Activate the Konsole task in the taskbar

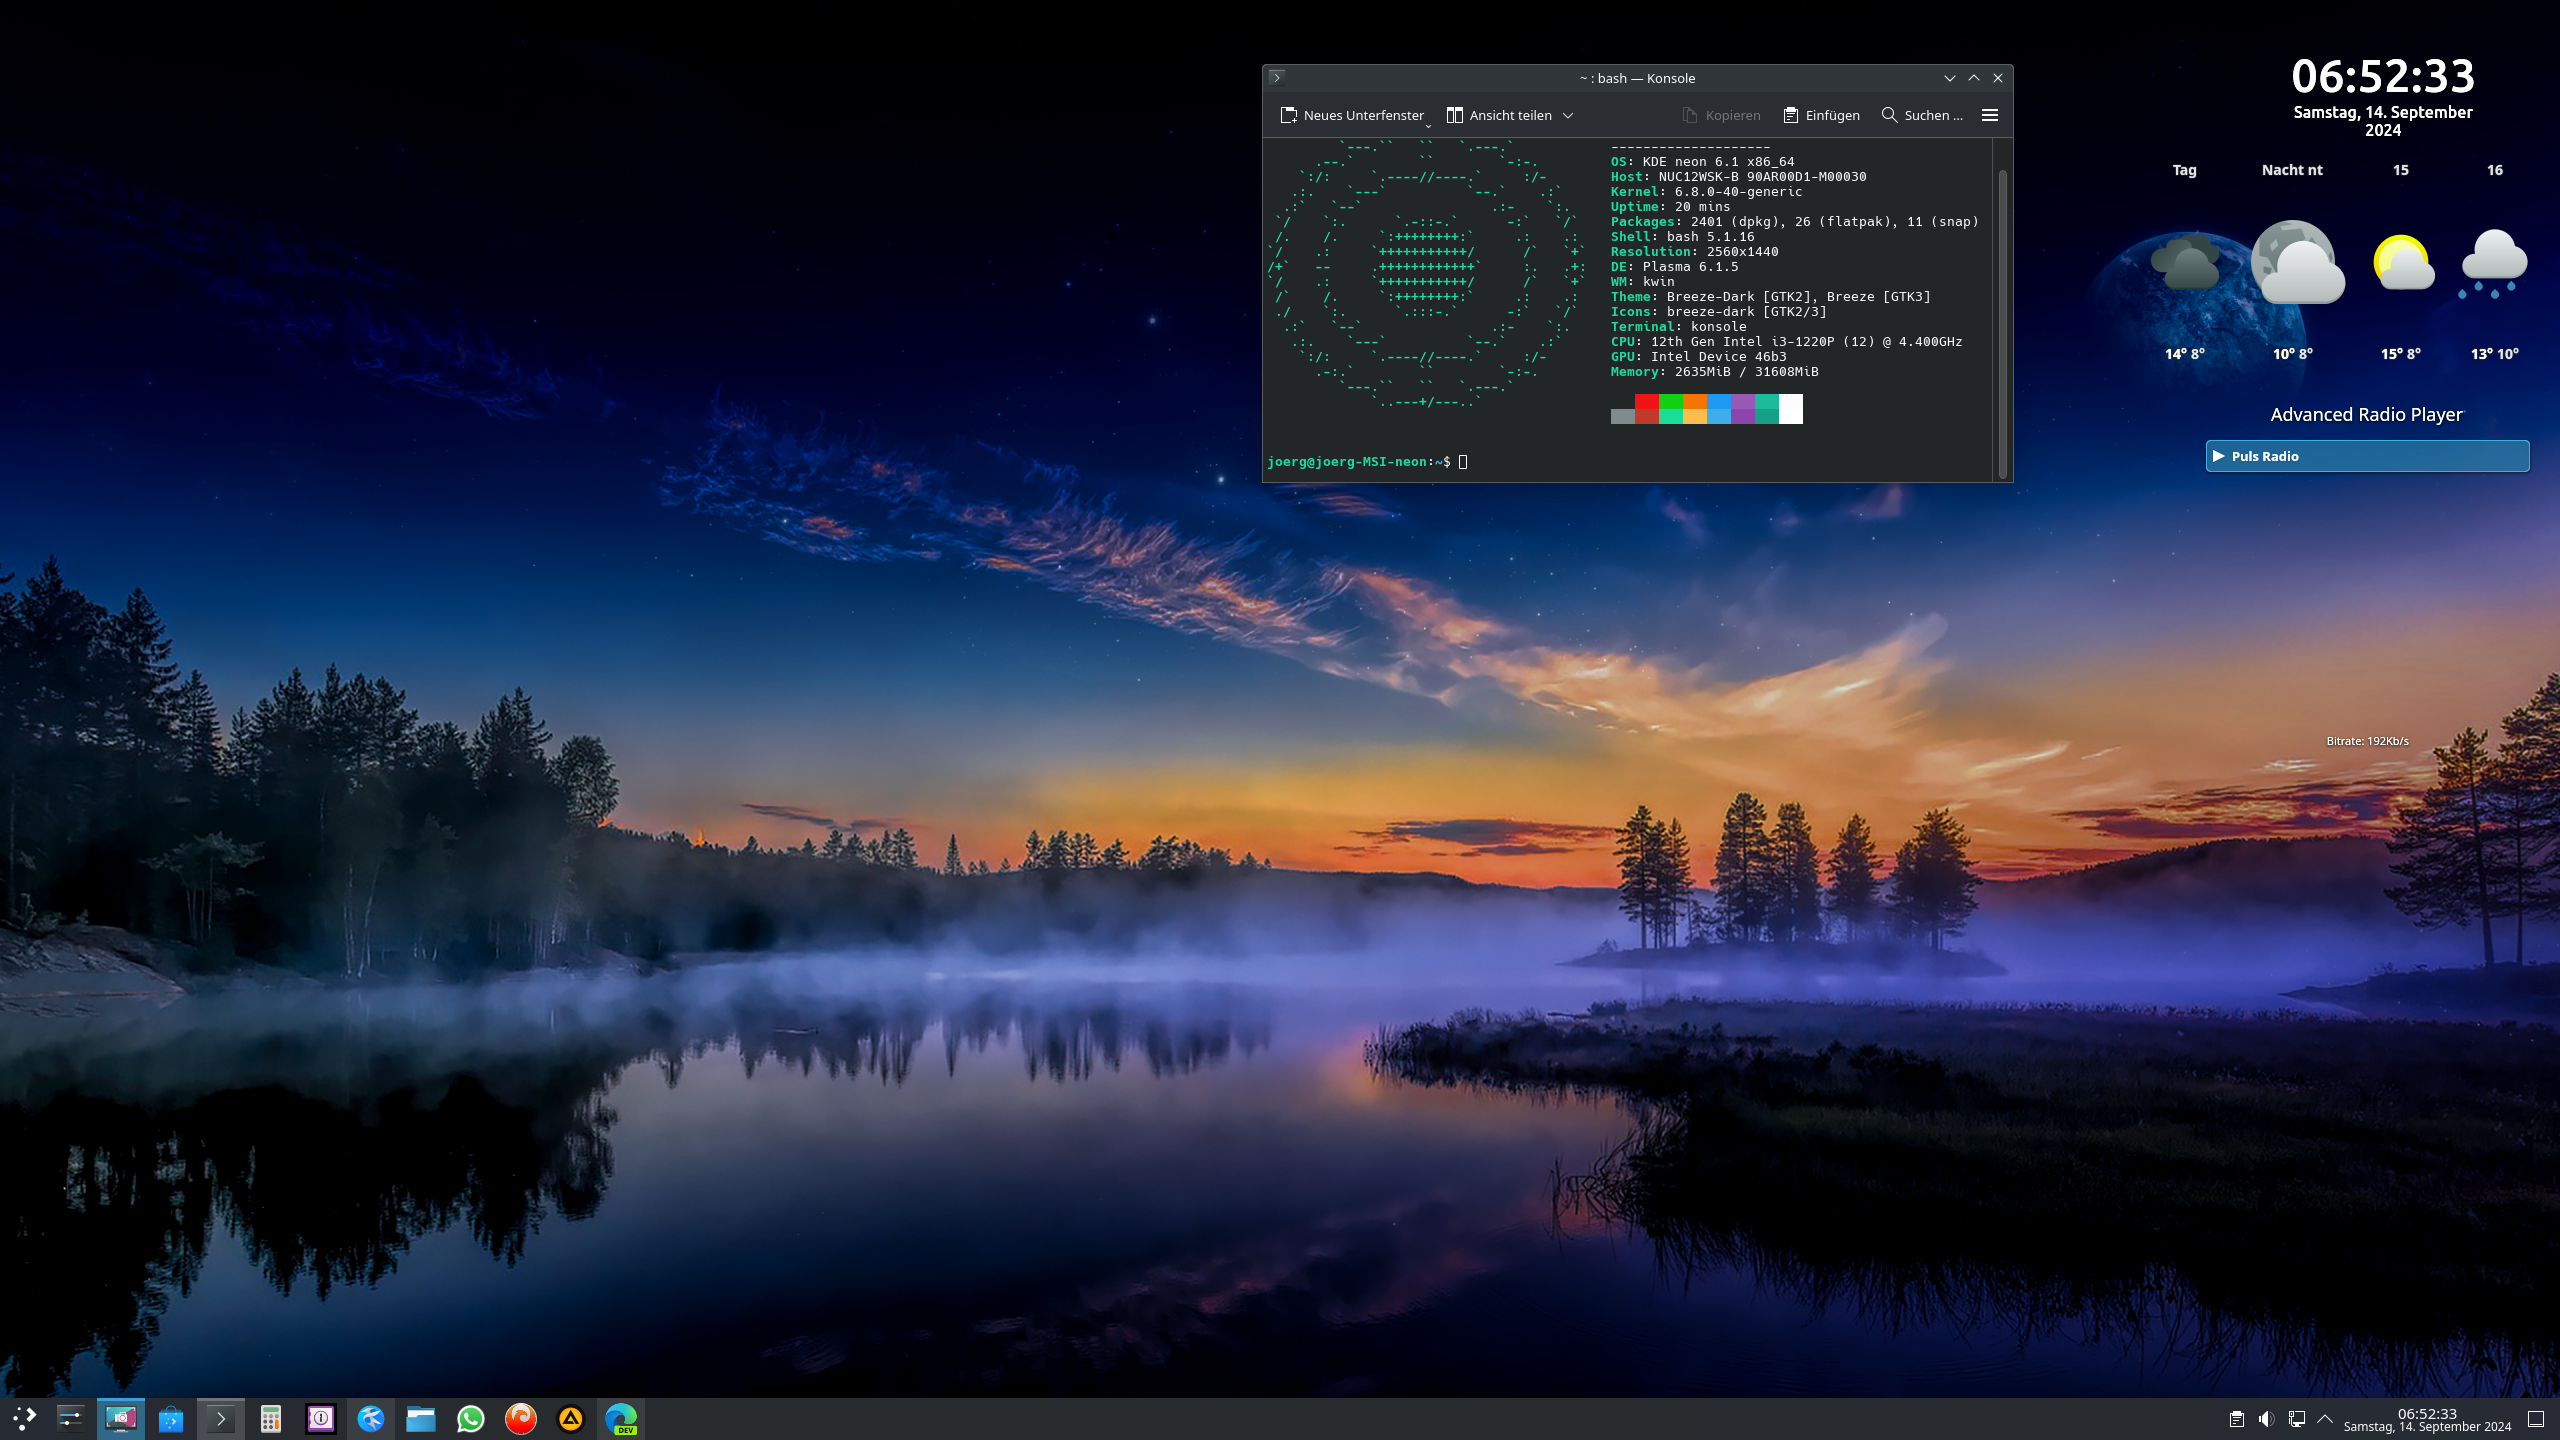[221, 1418]
